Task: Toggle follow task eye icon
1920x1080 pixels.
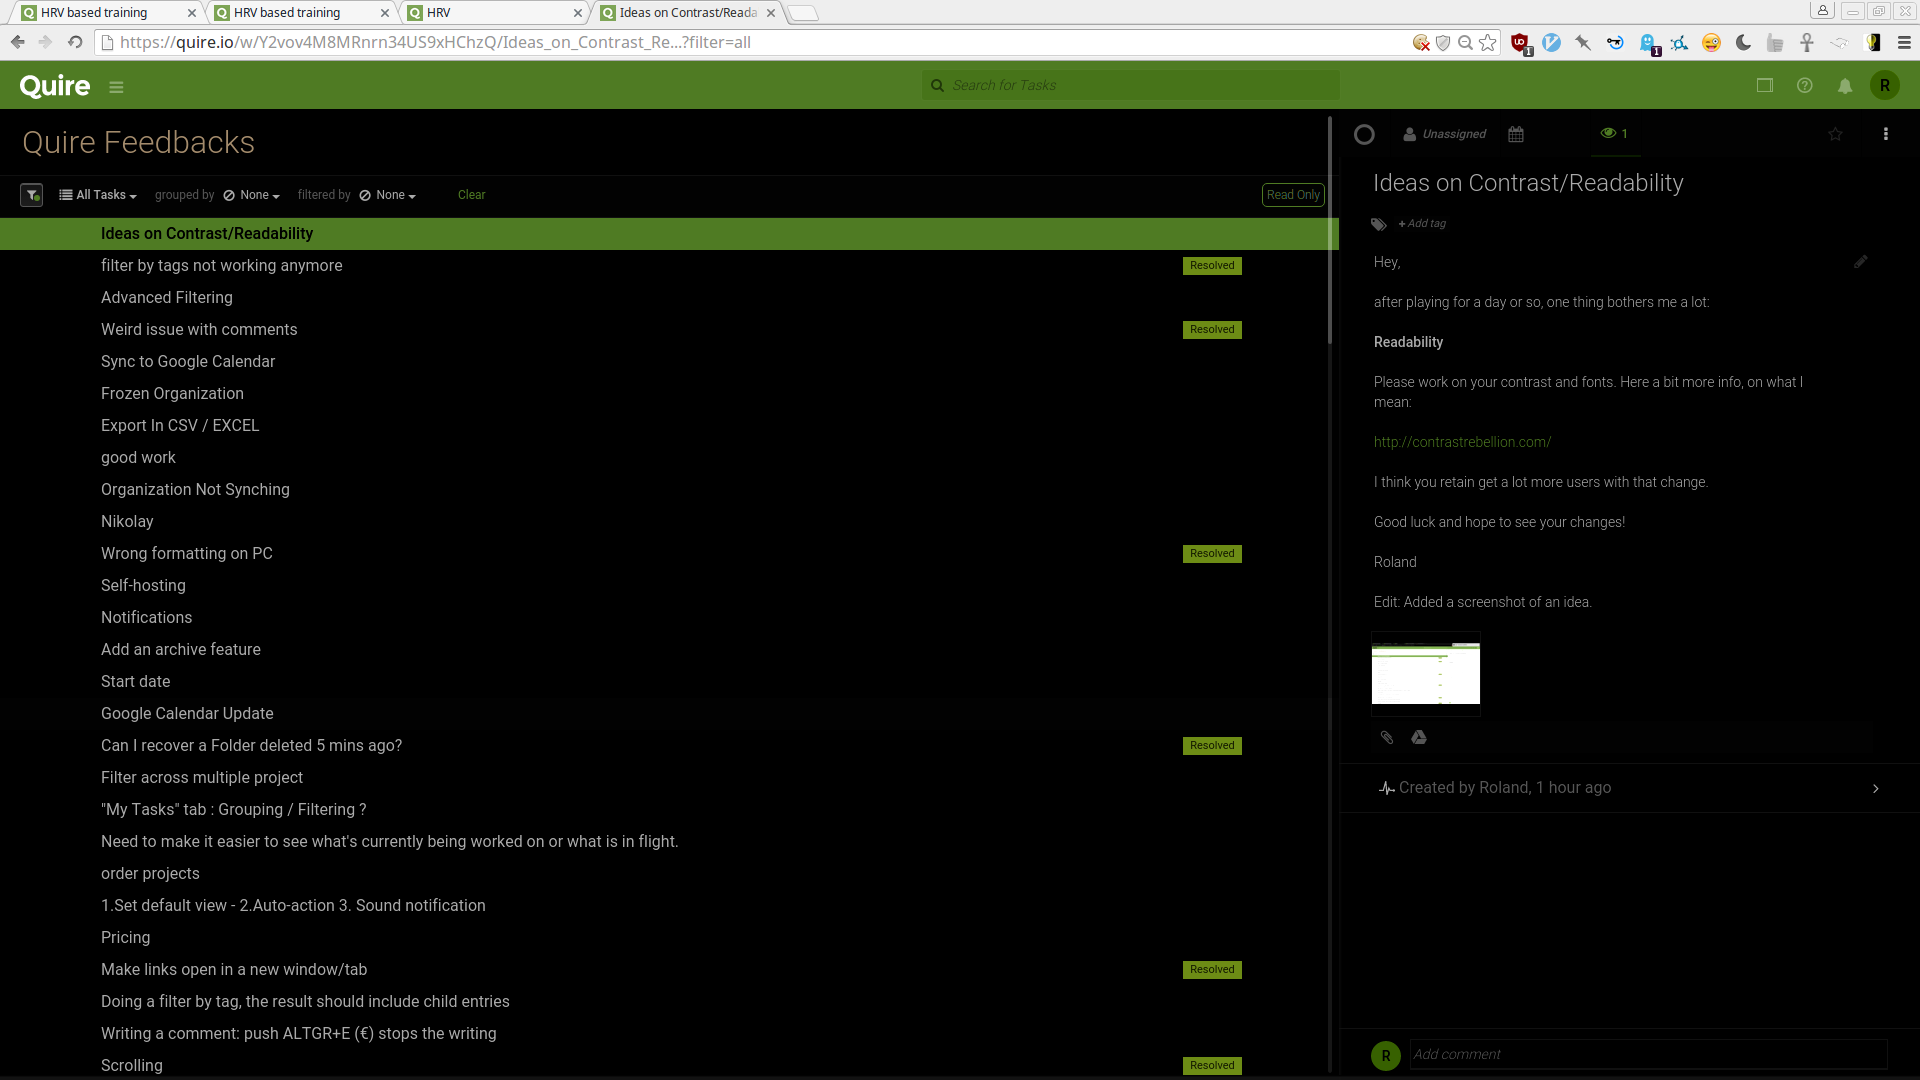Action: 1614,133
